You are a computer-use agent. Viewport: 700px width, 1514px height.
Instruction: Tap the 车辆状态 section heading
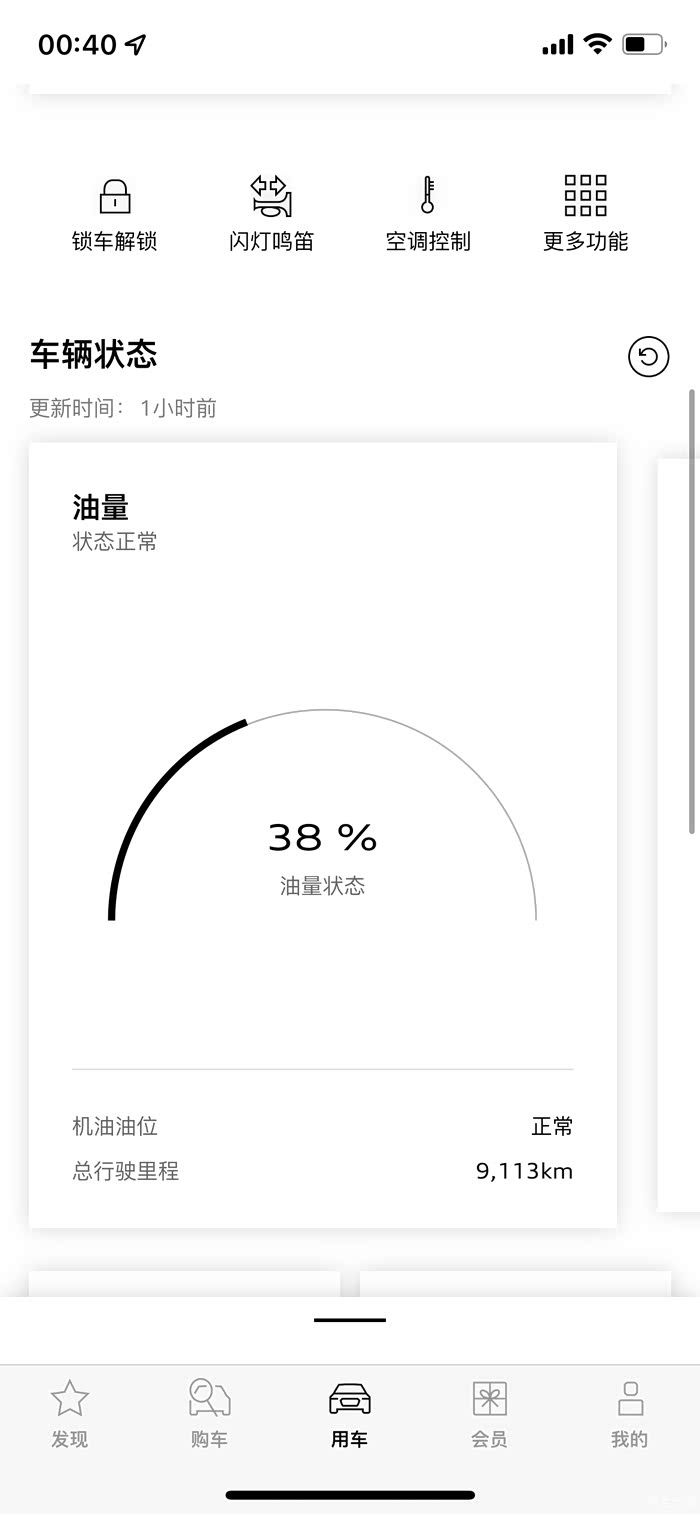click(x=94, y=355)
